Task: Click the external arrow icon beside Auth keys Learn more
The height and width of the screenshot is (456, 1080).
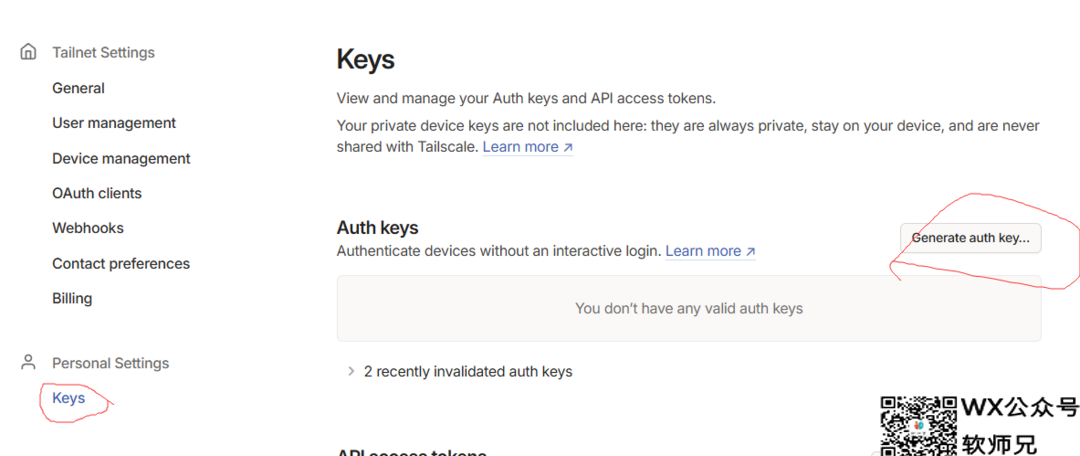Action: 751,251
